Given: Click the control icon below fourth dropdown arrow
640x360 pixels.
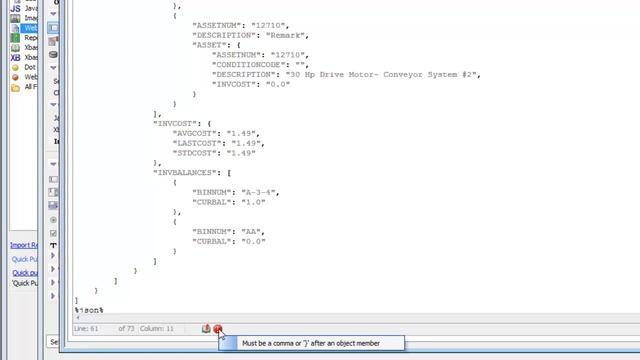Looking at the screenshot, I should pos(53,179).
